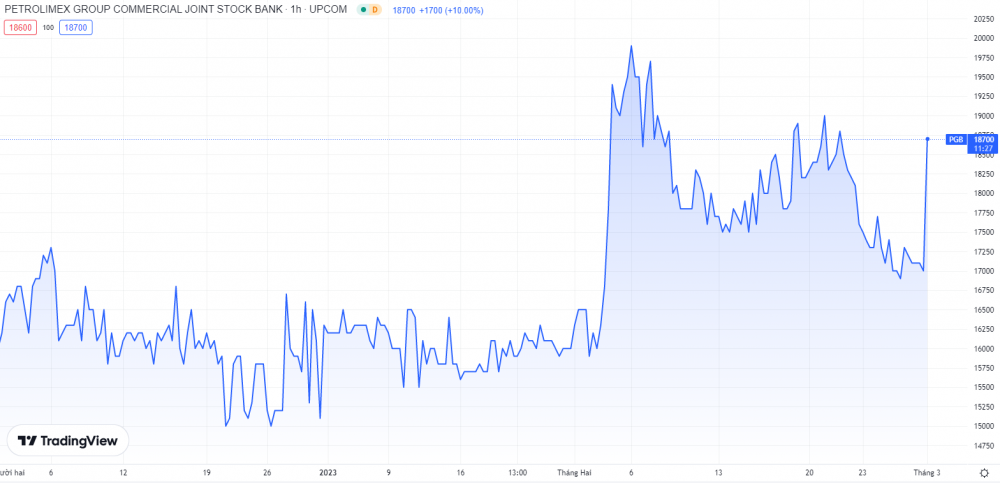Click the green market status dot
The image size is (1000, 483).
coord(362,10)
